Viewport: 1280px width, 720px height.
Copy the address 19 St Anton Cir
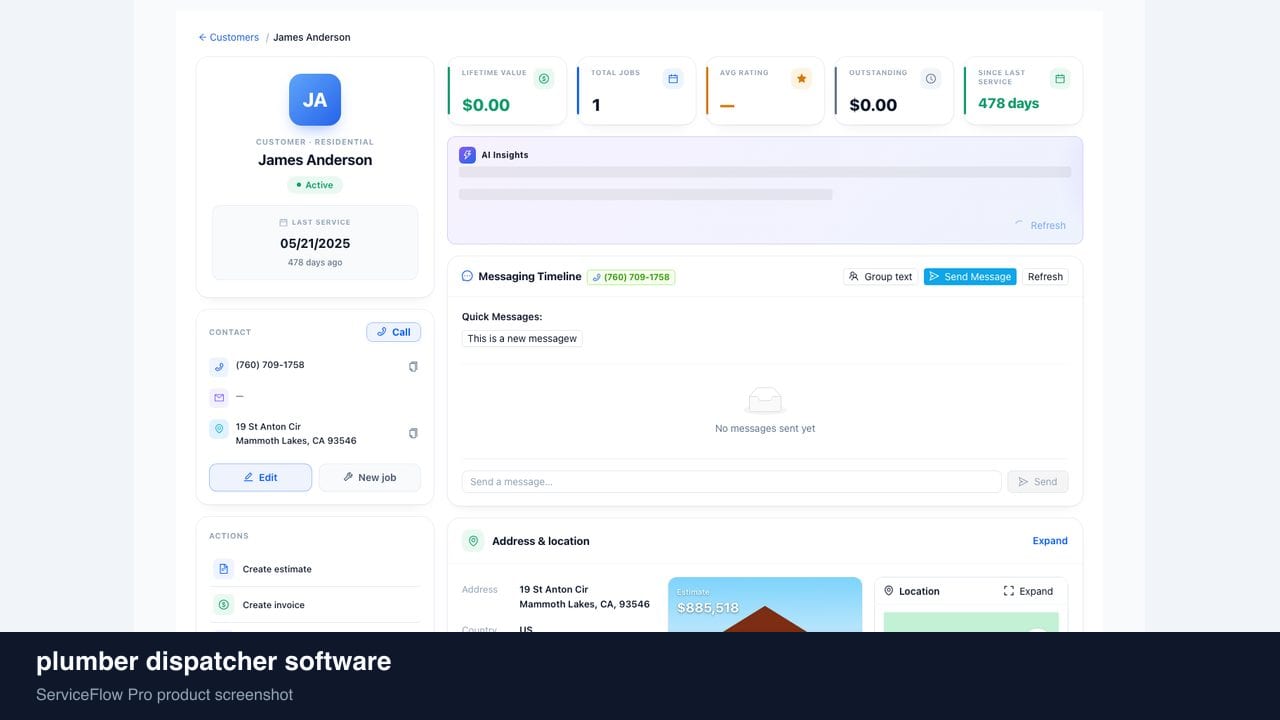[x=413, y=433]
